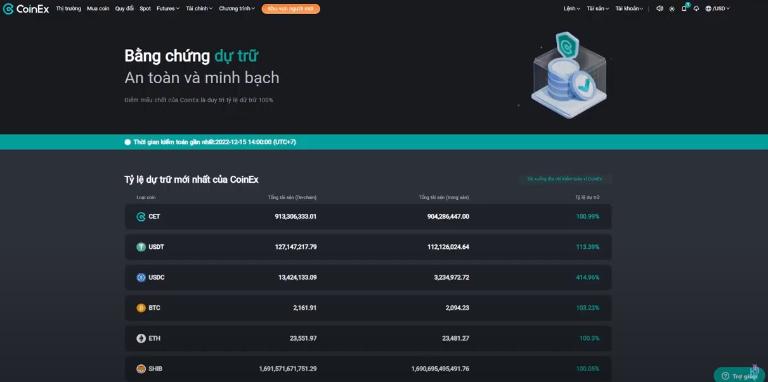Click on-chain value 127,147,217.79
768x382 pixels.
pyautogui.click(x=296, y=247)
